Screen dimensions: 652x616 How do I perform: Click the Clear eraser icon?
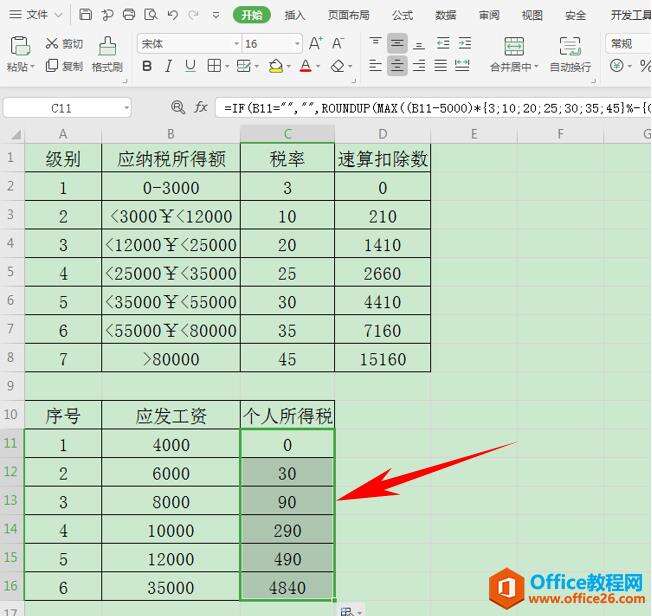pyautogui.click(x=337, y=66)
